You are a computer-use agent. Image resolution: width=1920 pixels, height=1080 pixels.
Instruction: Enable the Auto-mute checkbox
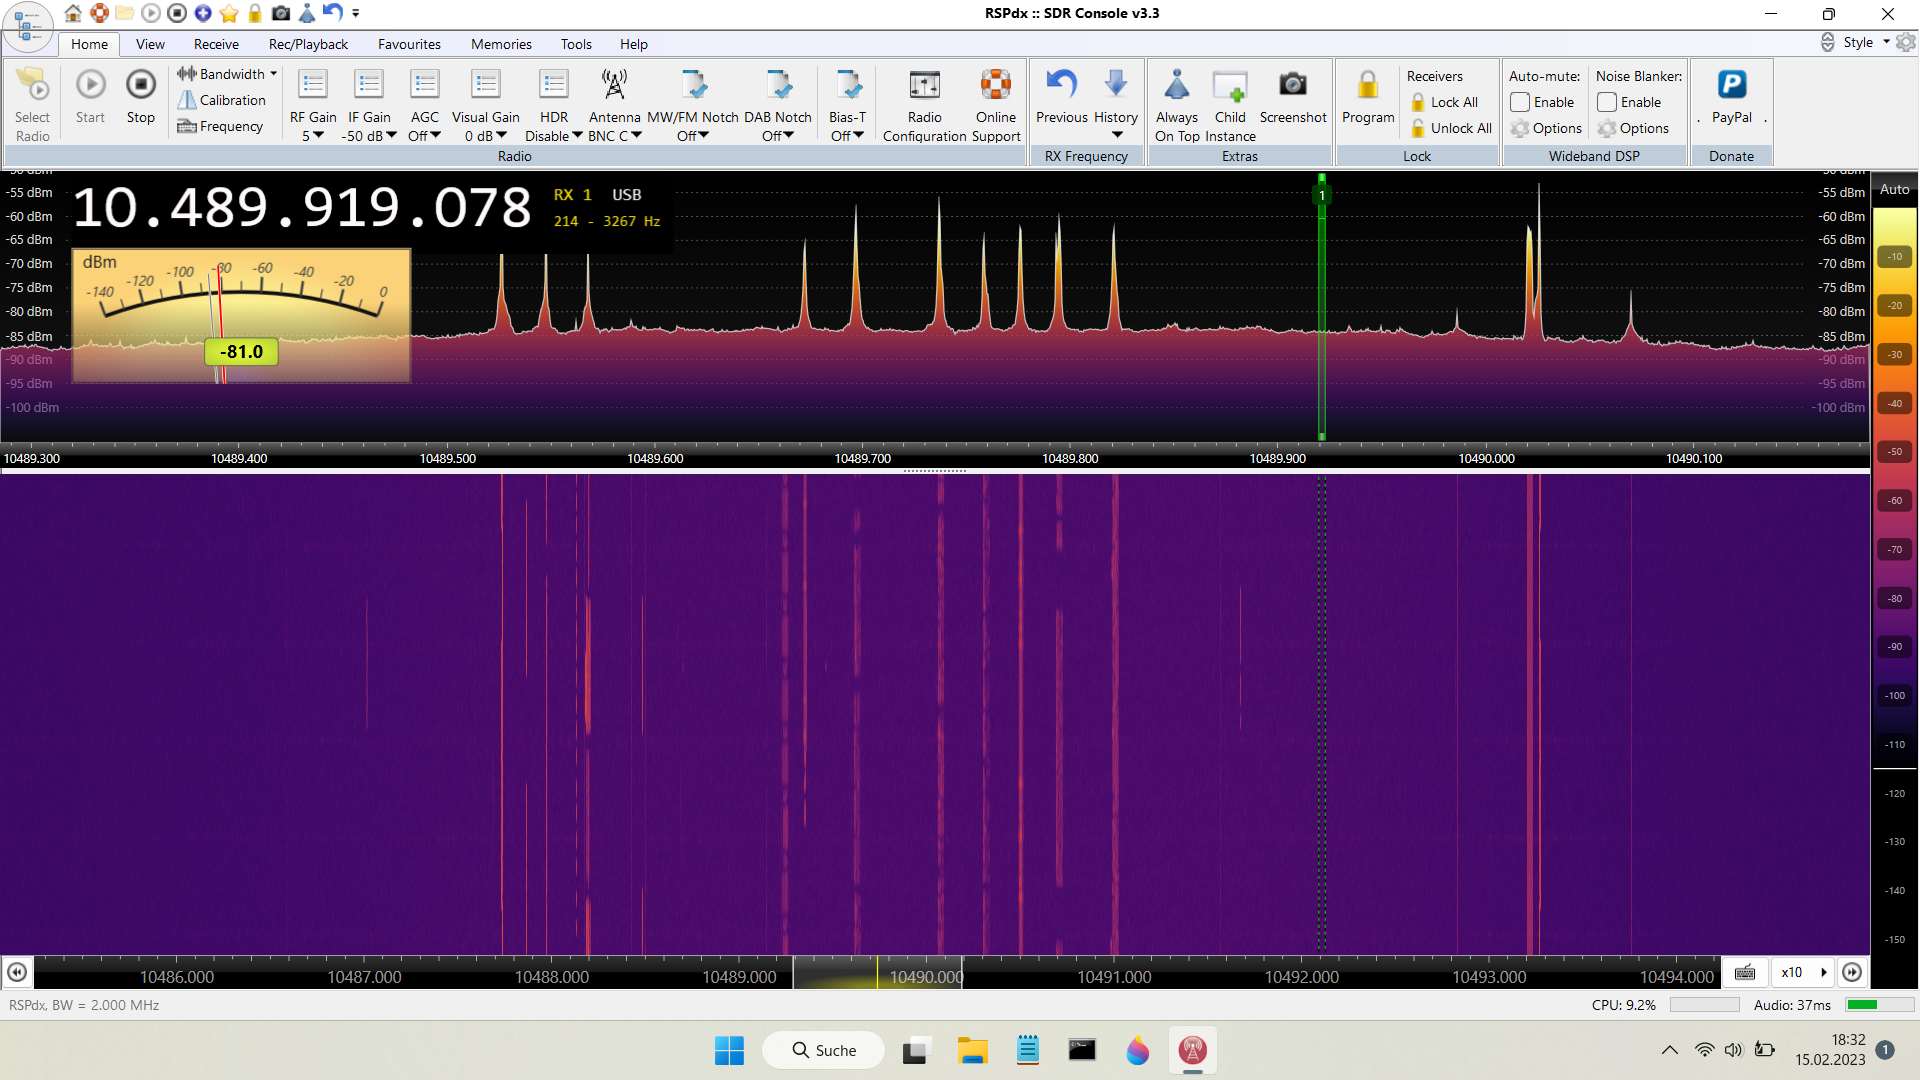pos(1520,102)
